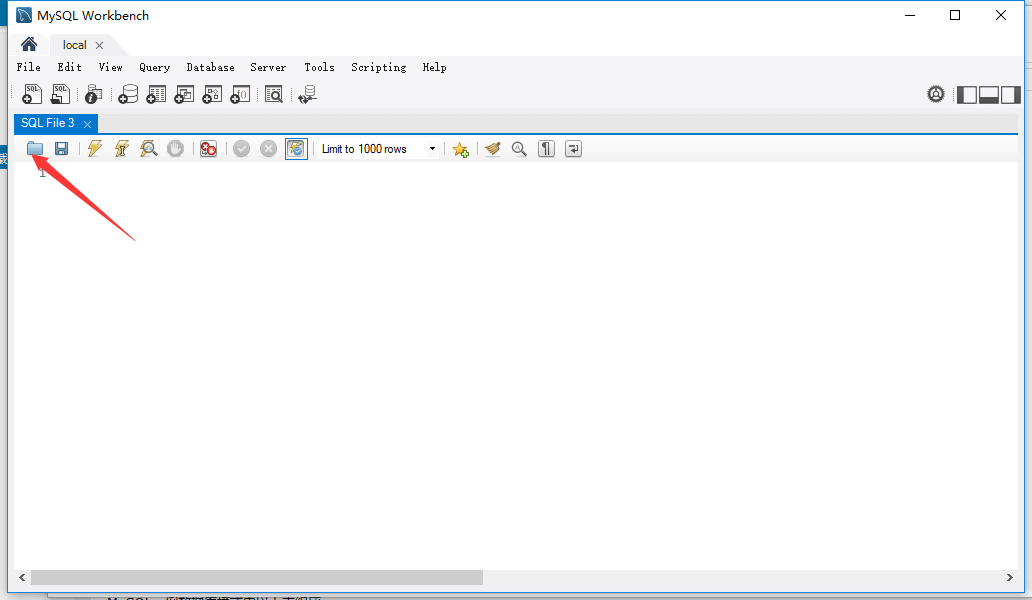Save current statement as snippet star icon
The image size is (1032, 600).
461,149
